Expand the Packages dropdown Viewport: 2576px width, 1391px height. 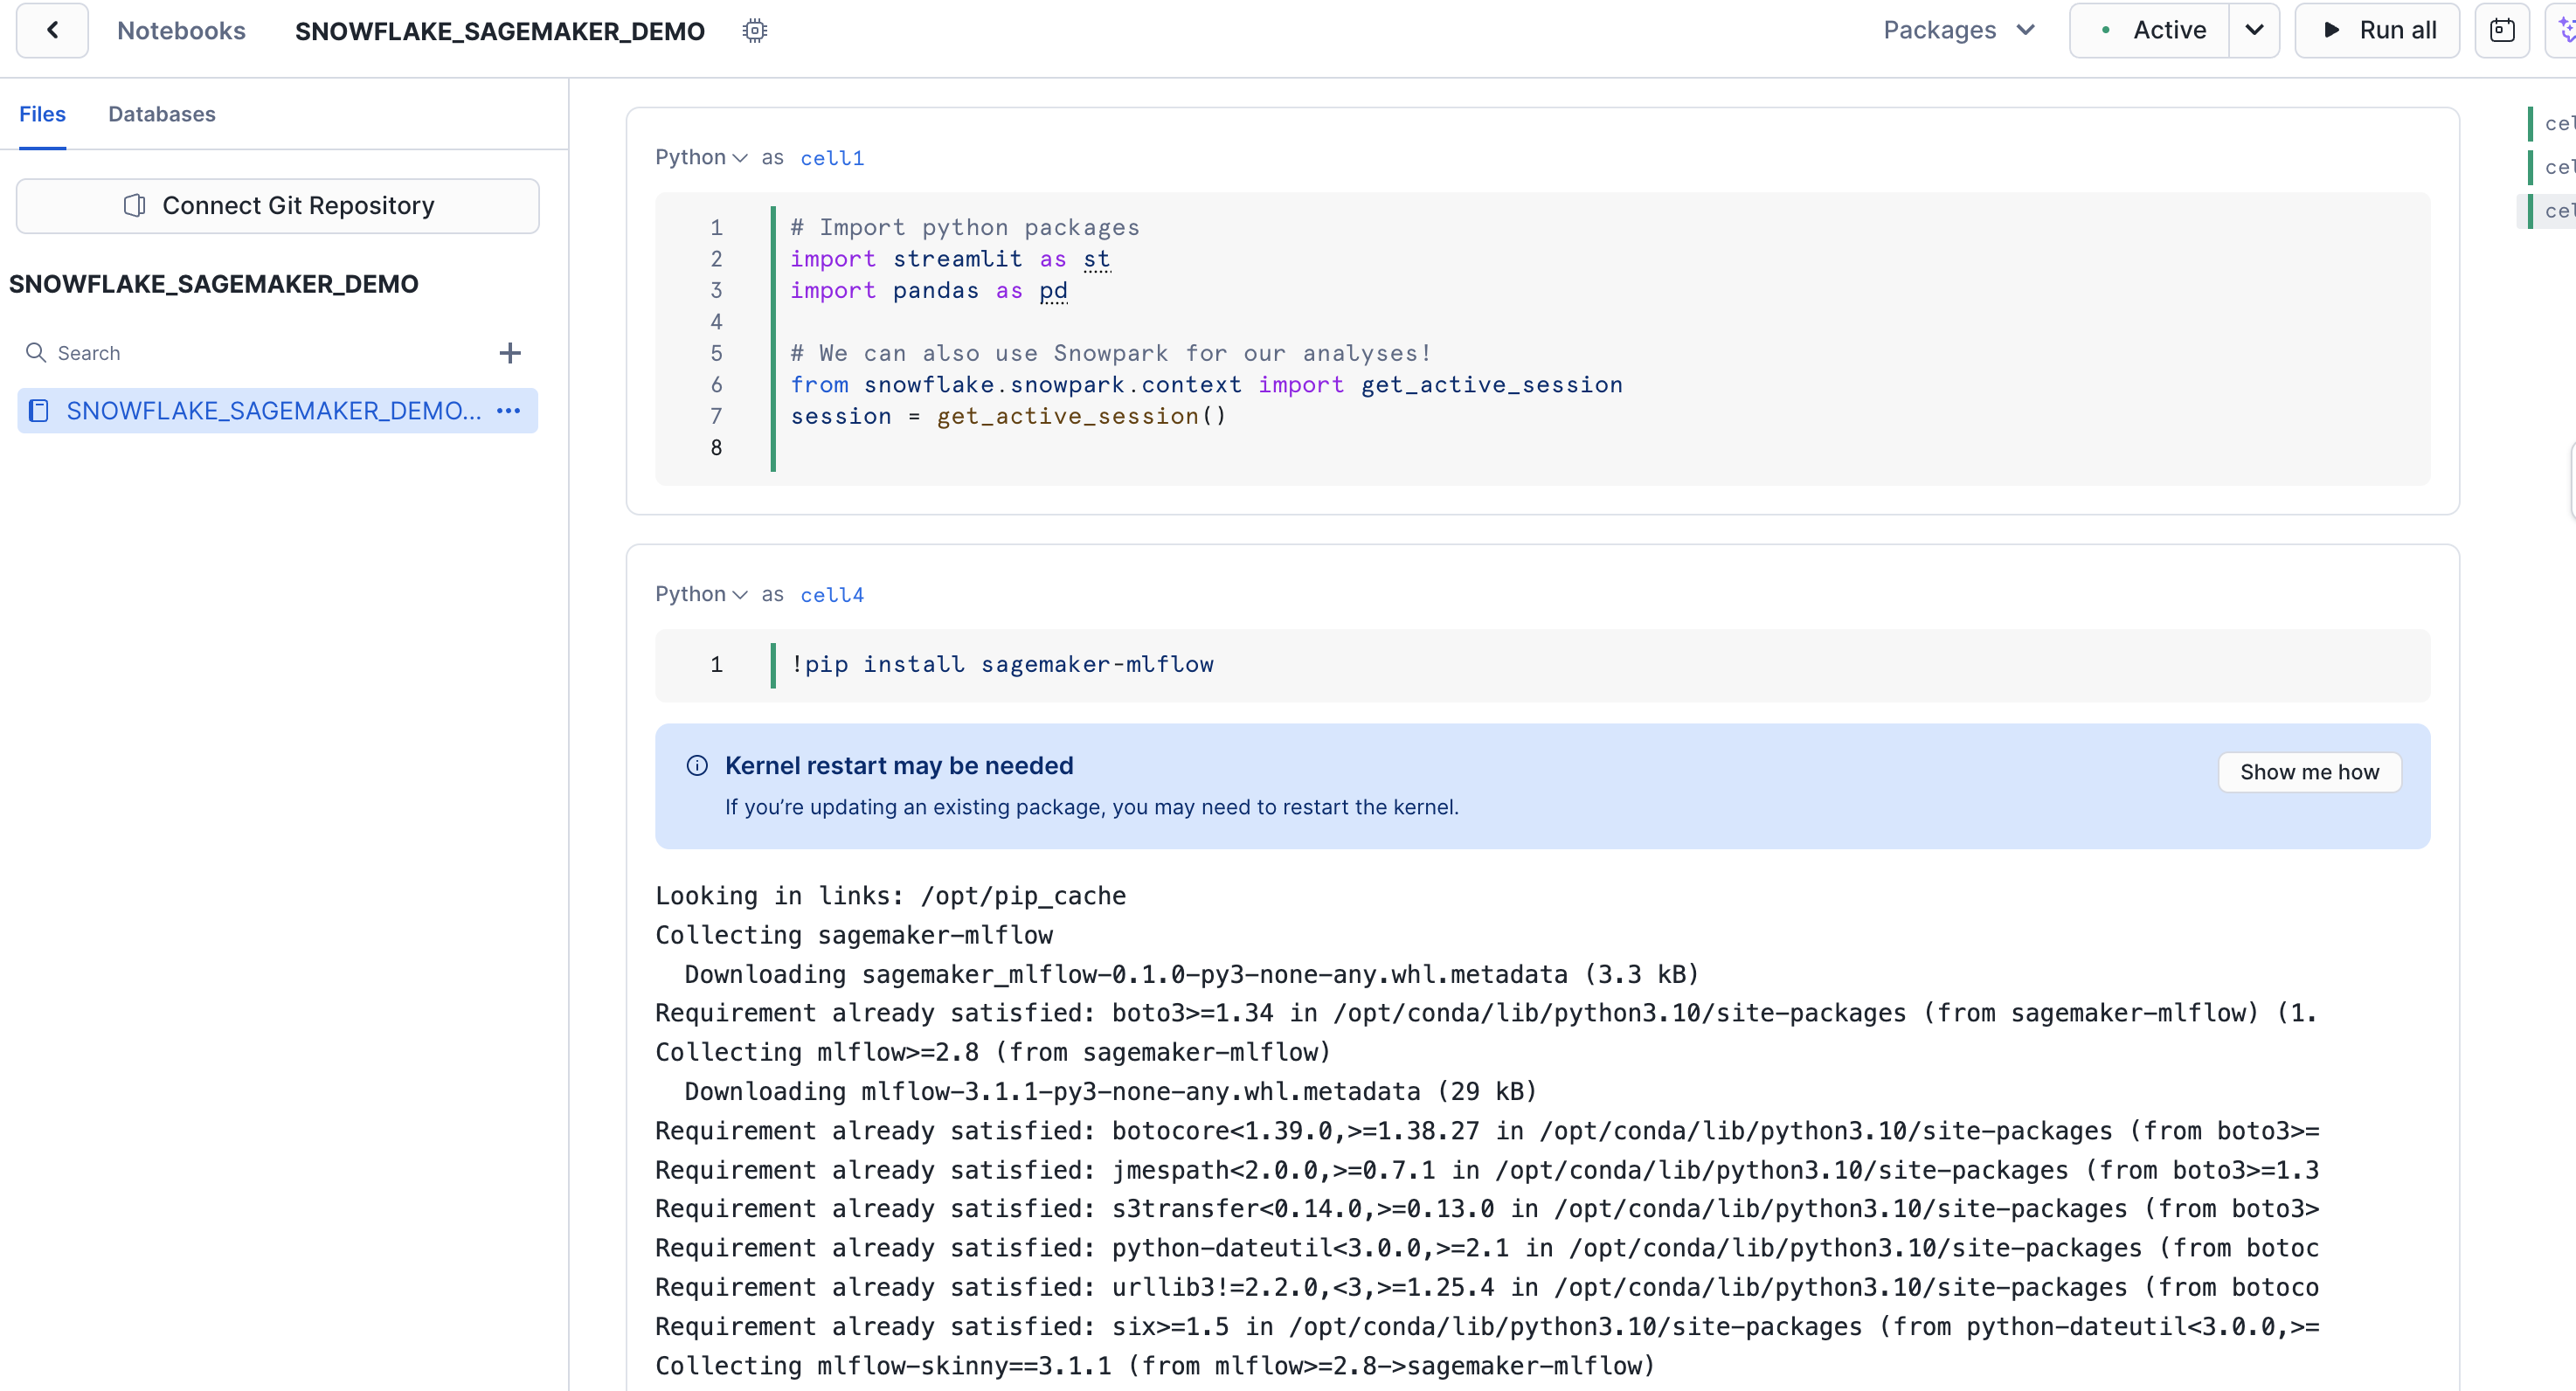1958,30
